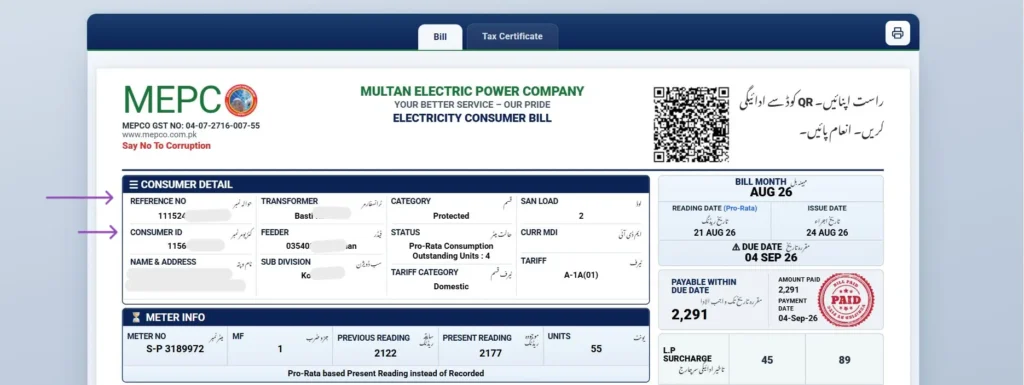Click reading date 21 AUG 26
Screen dimensions: 1024x385
714,233
